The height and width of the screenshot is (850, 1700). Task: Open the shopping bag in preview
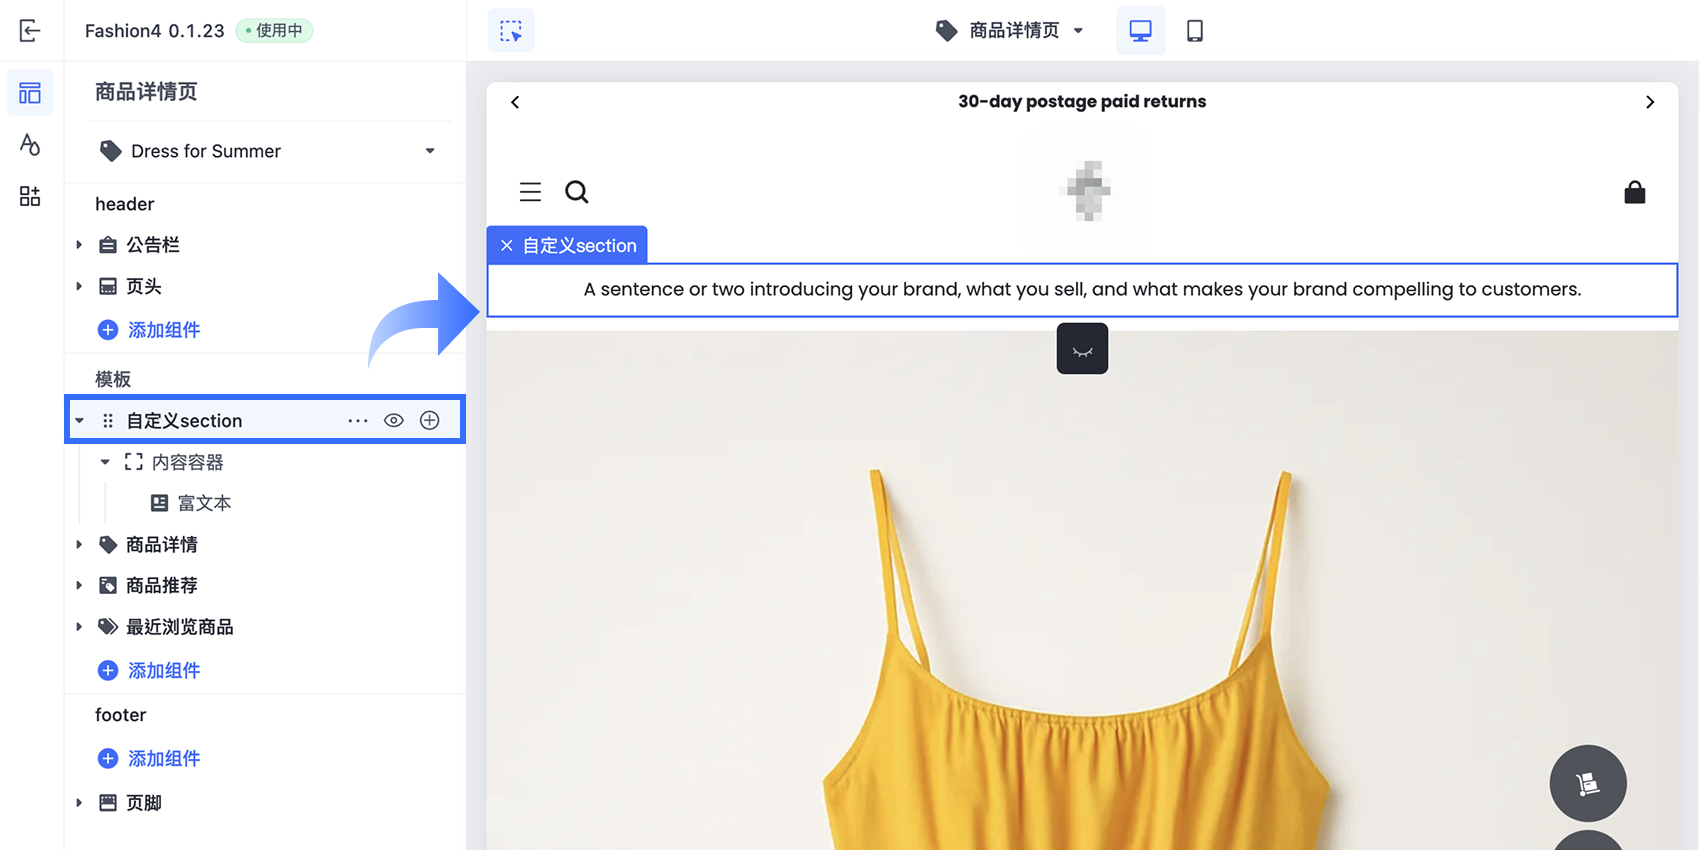(x=1635, y=192)
